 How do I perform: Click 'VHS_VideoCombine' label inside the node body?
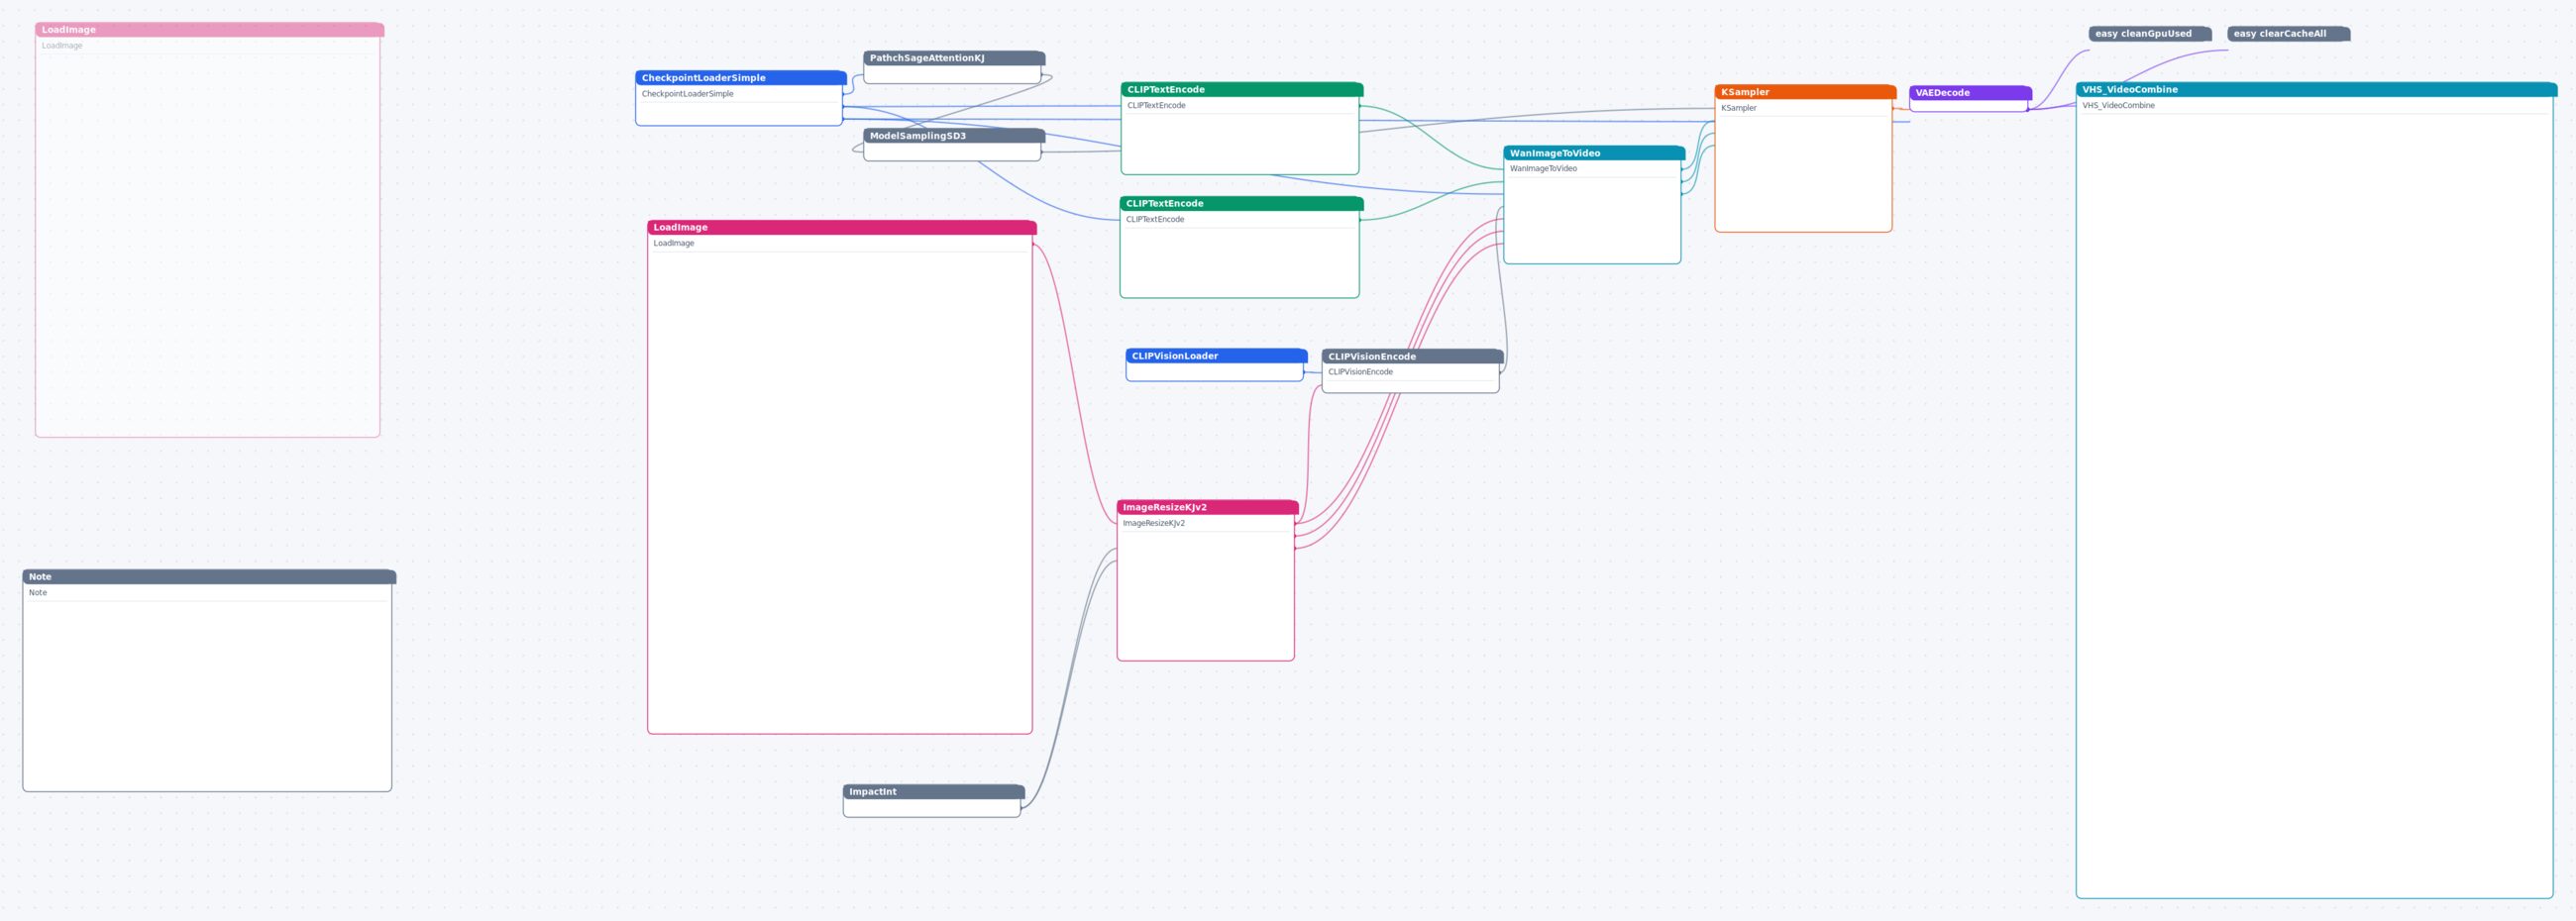[x=2118, y=106]
